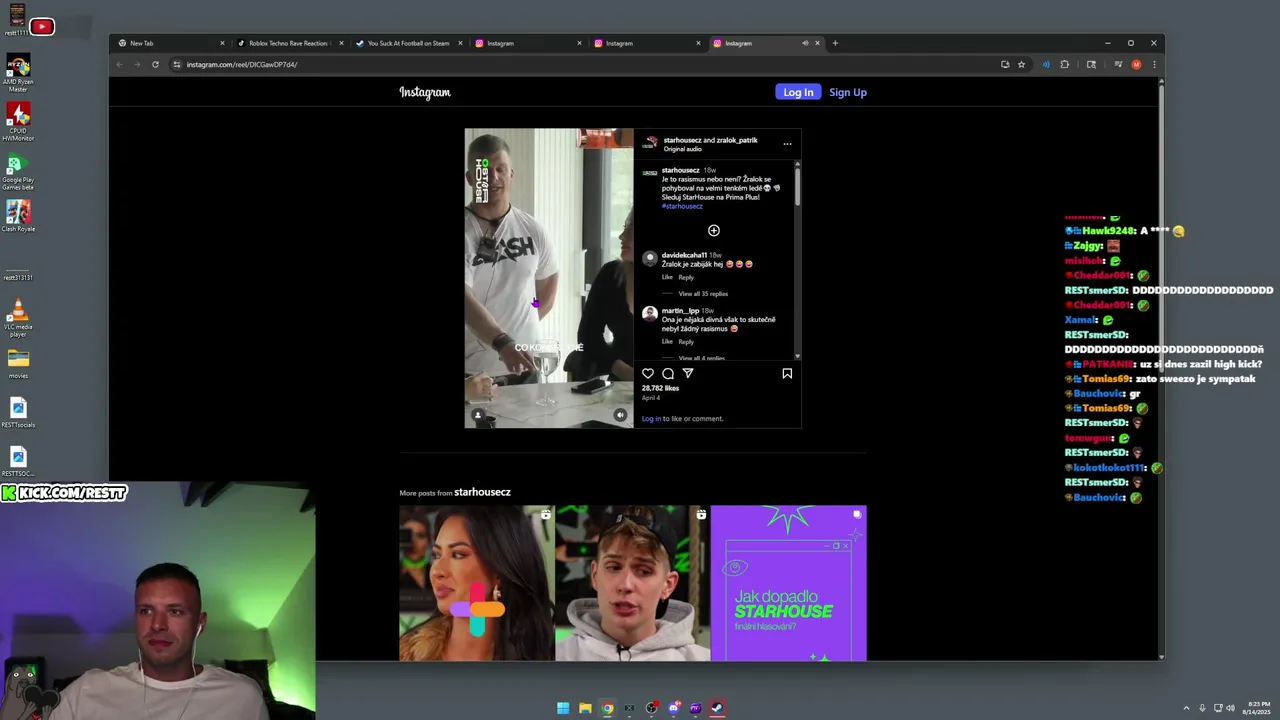Open the browser extensions puzzle icon
This screenshot has width=1280, height=720.
pos(1064,64)
